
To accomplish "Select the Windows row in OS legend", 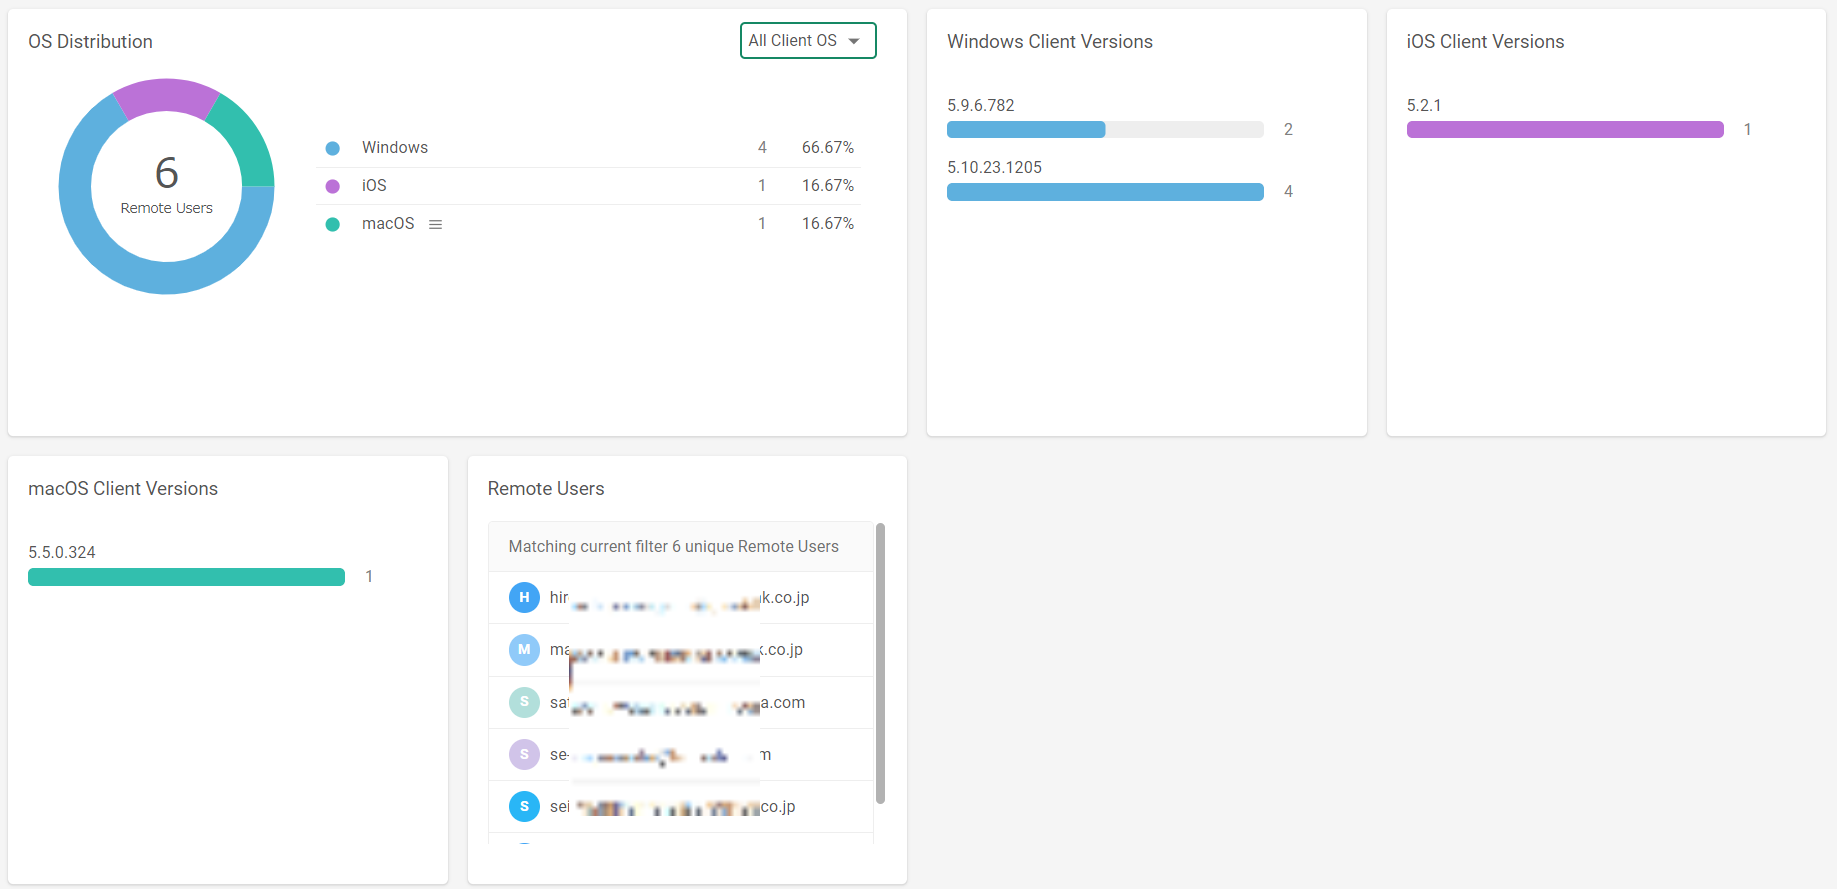I will pos(589,148).
